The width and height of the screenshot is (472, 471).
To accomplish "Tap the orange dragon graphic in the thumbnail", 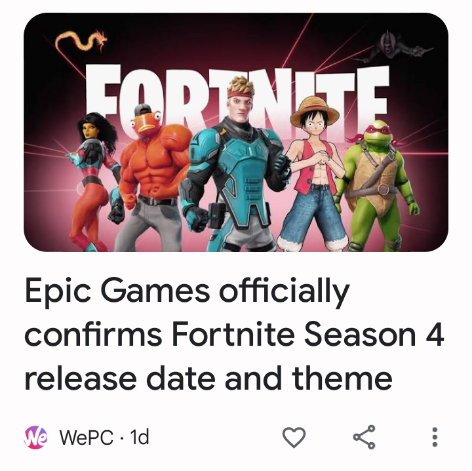I will pos(81,42).
